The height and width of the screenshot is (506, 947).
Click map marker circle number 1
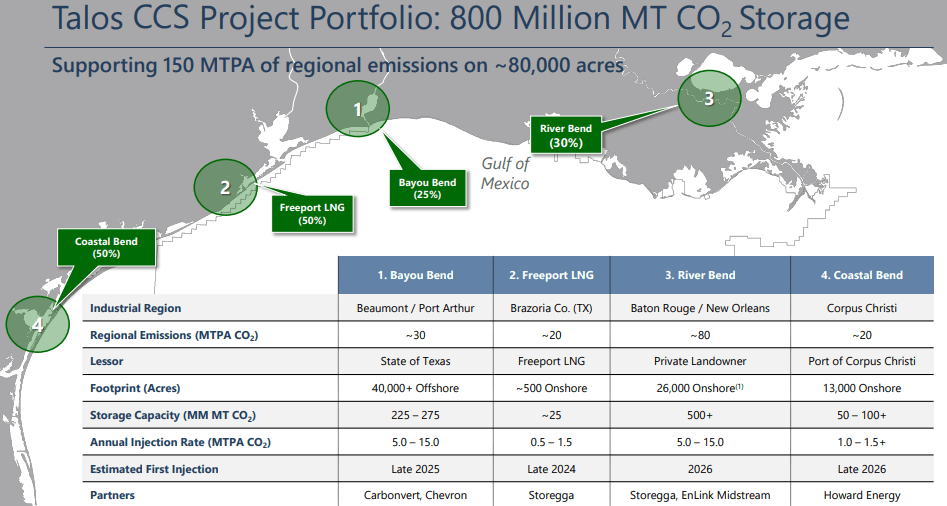tap(358, 109)
